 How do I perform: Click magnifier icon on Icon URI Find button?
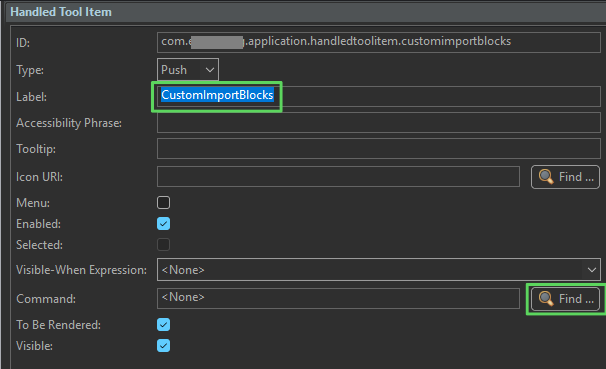coord(546,177)
